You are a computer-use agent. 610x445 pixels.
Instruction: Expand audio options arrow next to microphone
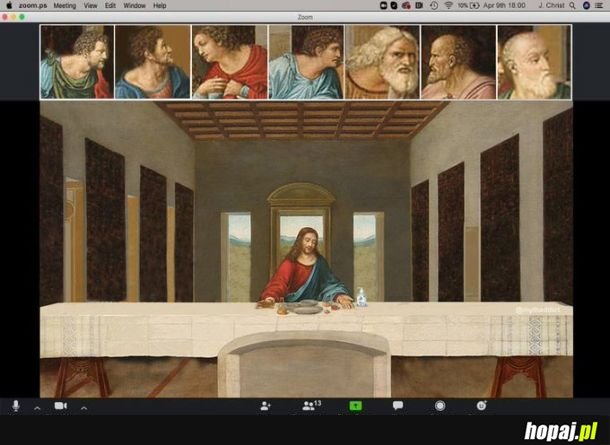tap(37, 408)
